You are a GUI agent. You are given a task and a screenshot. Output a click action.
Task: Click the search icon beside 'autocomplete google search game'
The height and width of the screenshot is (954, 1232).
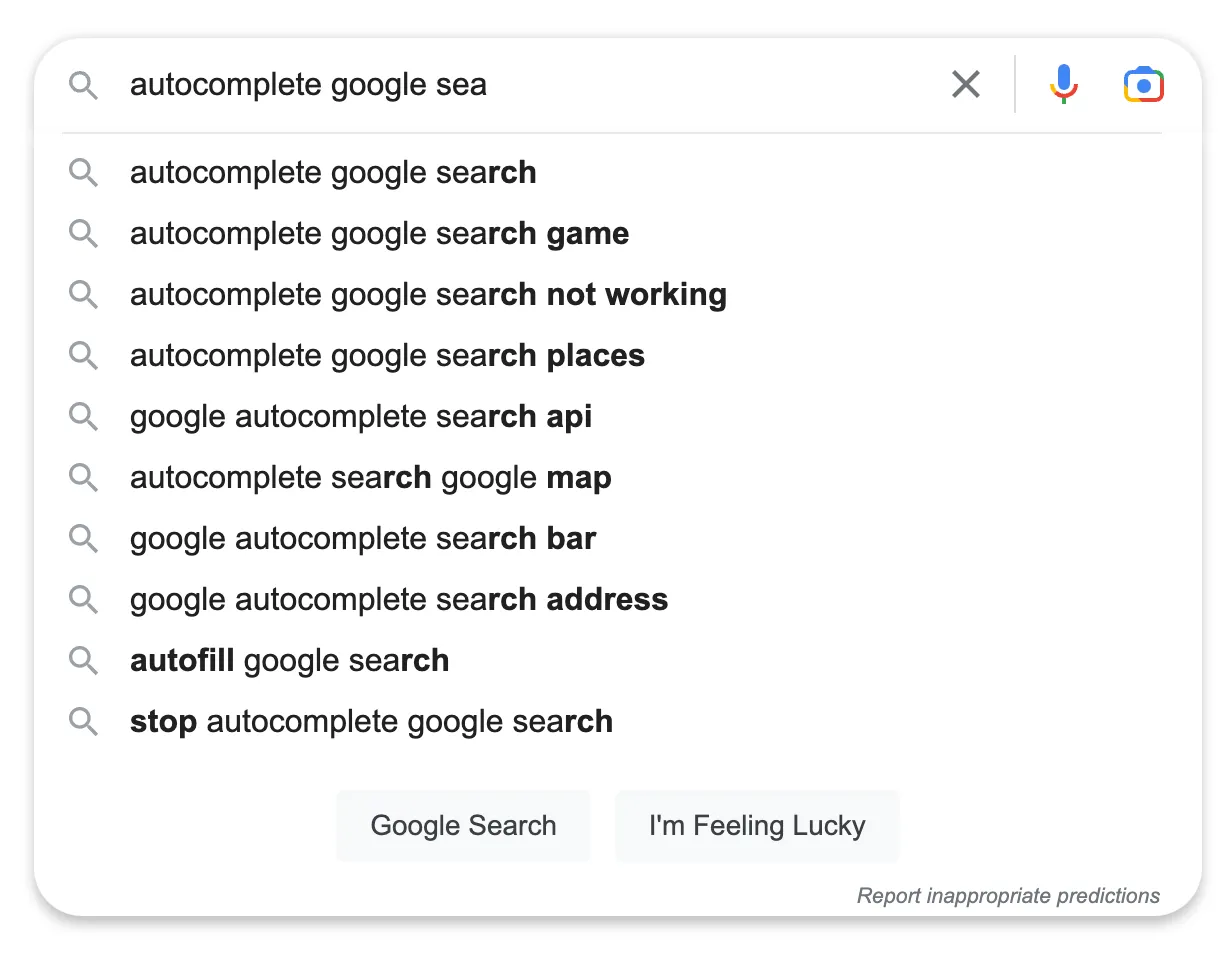[84, 233]
